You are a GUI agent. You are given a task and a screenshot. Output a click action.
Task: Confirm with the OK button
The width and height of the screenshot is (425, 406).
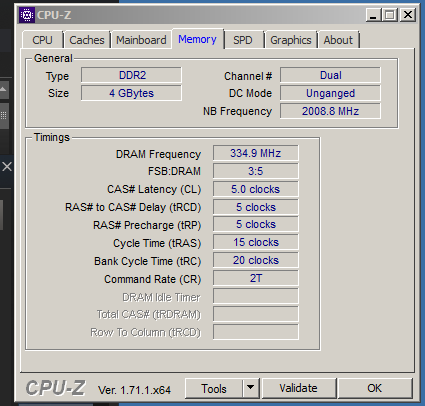click(x=375, y=388)
